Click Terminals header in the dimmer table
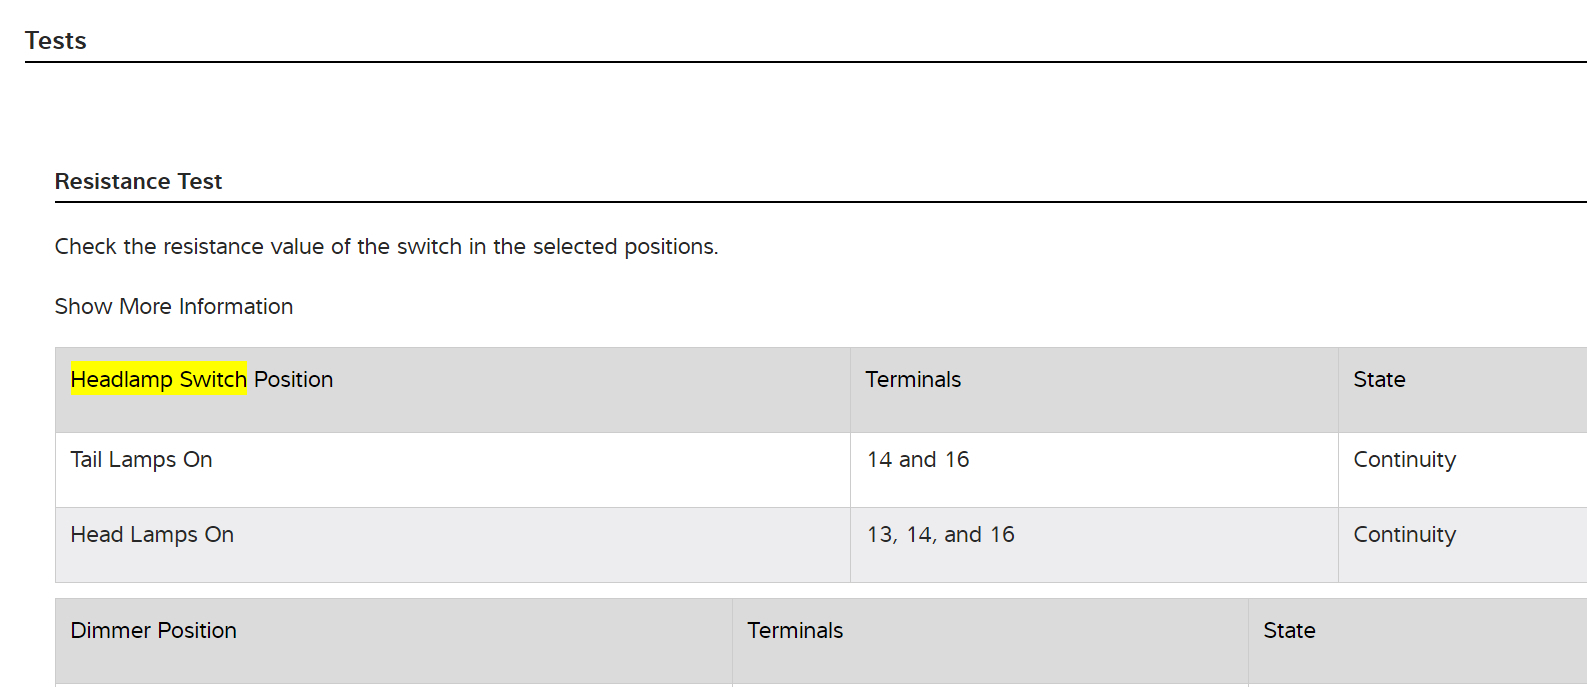Viewport: 1587px width, 694px height. tap(795, 631)
